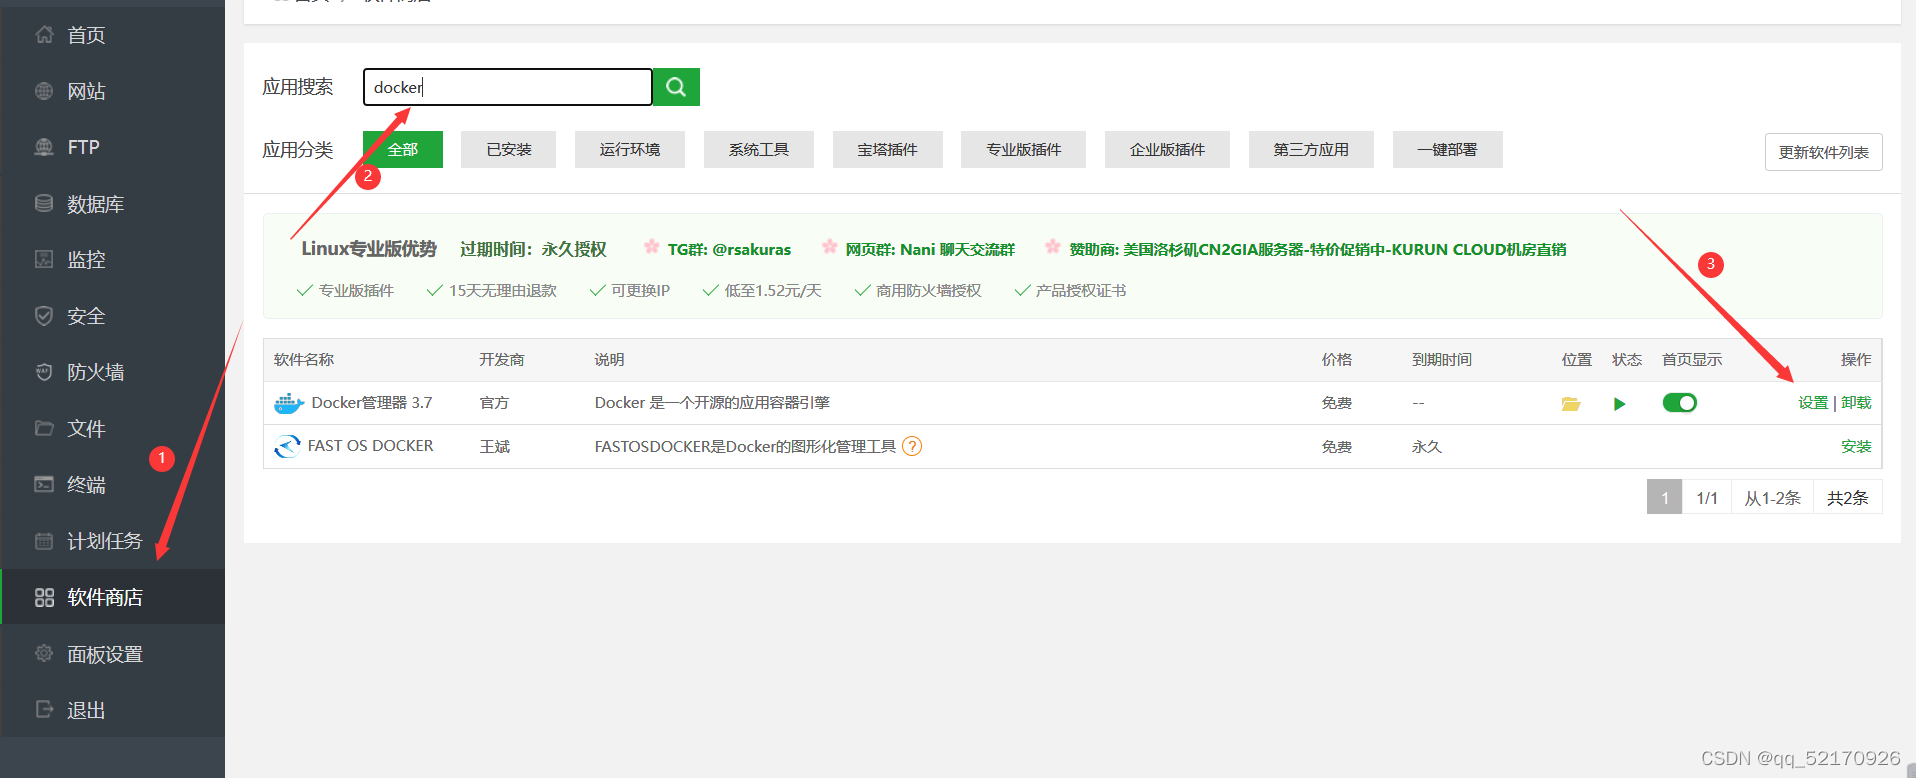Image resolution: width=1916 pixels, height=778 pixels.
Task: Select the 运行环境 category tab
Action: tap(630, 149)
